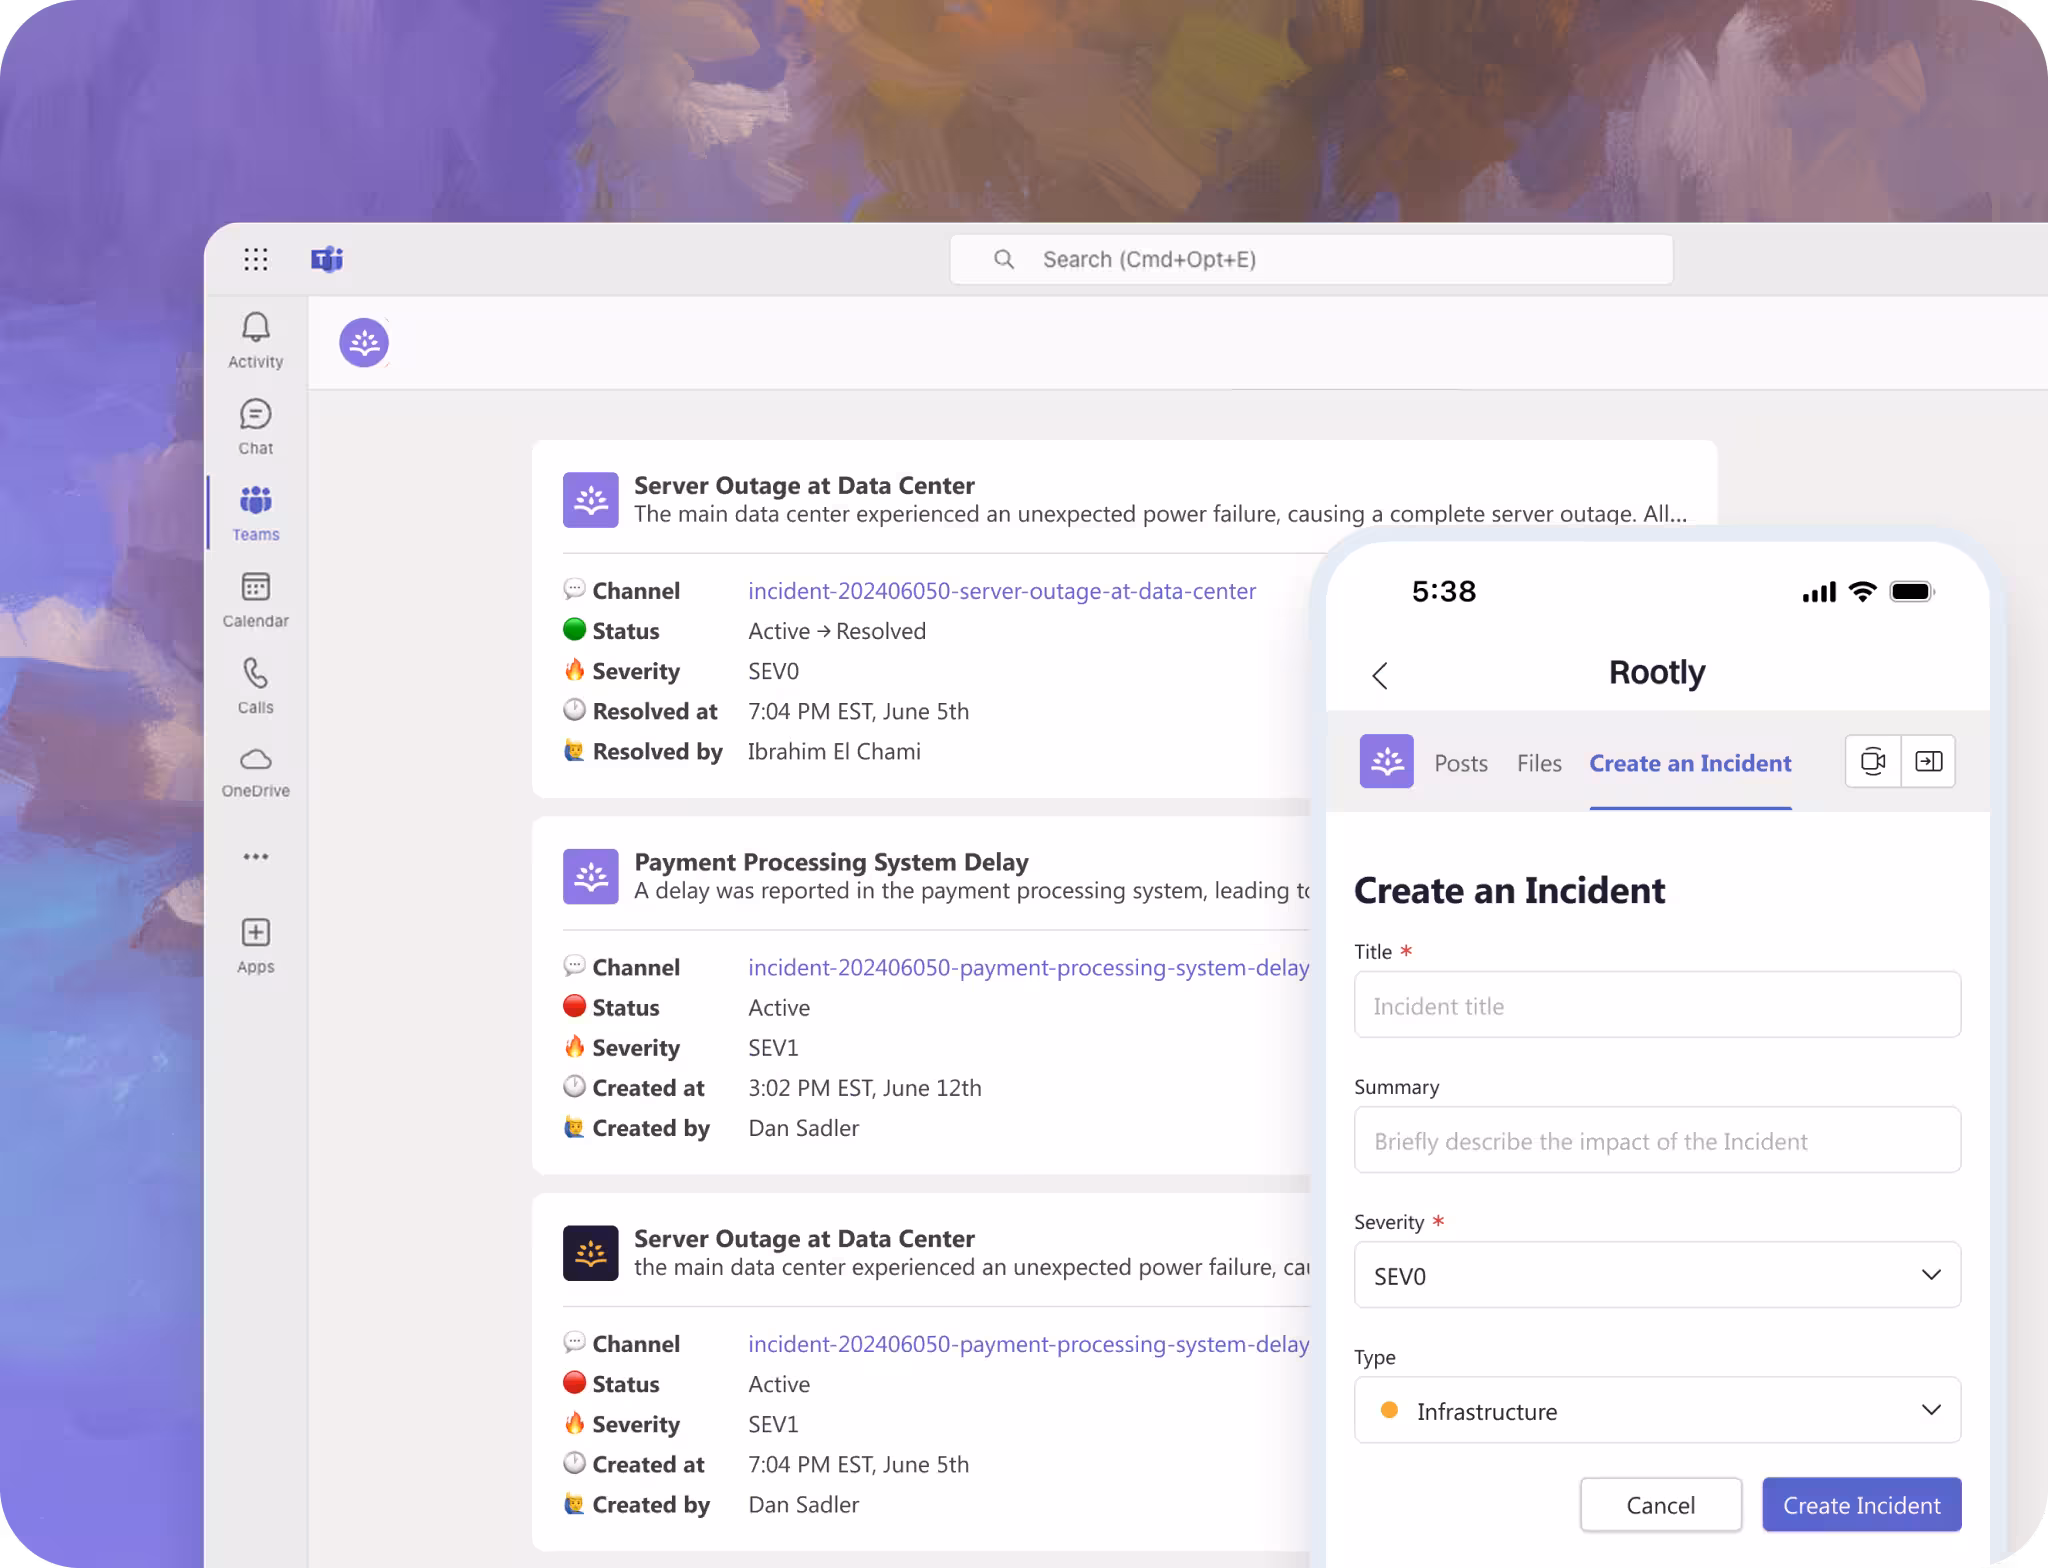2048x1568 pixels.
Task: Switch to the Posts tab
Action: click(x=1461, y=763)
